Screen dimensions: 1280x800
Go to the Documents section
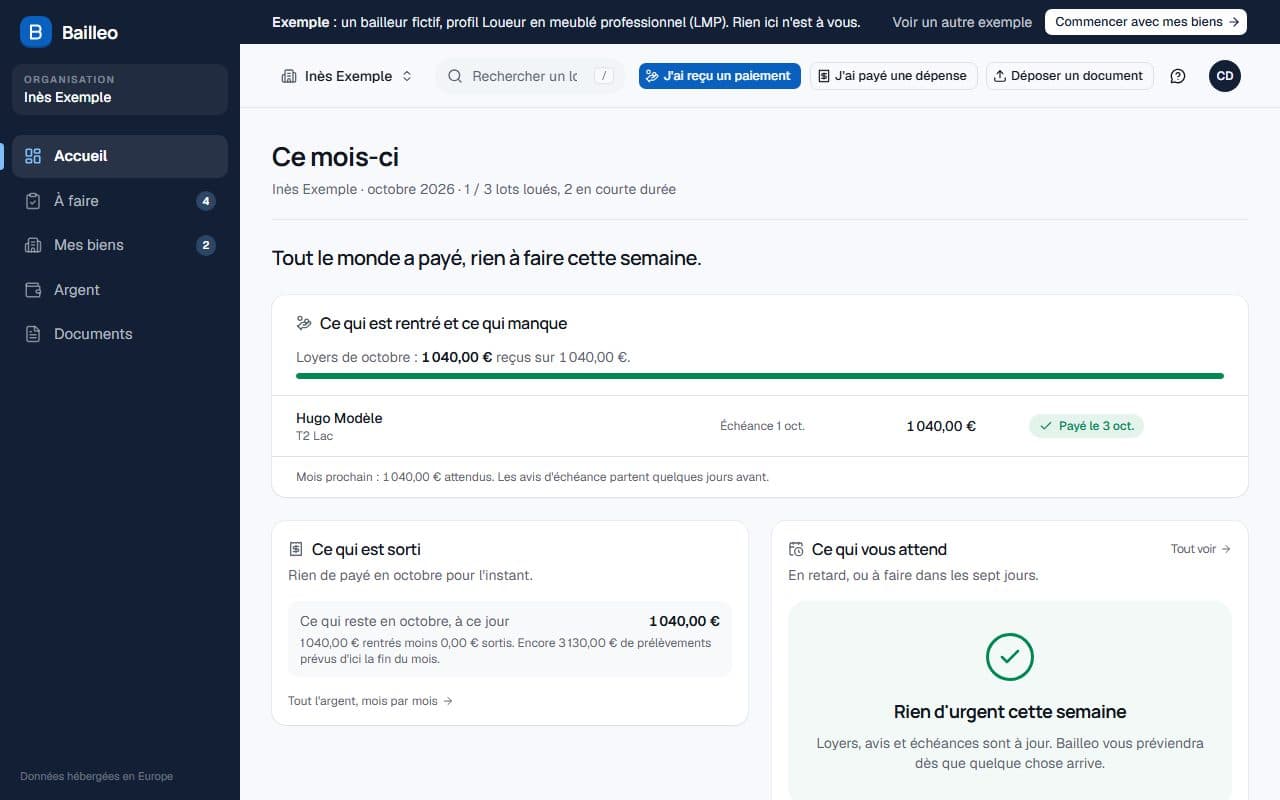tap(120, 334)
